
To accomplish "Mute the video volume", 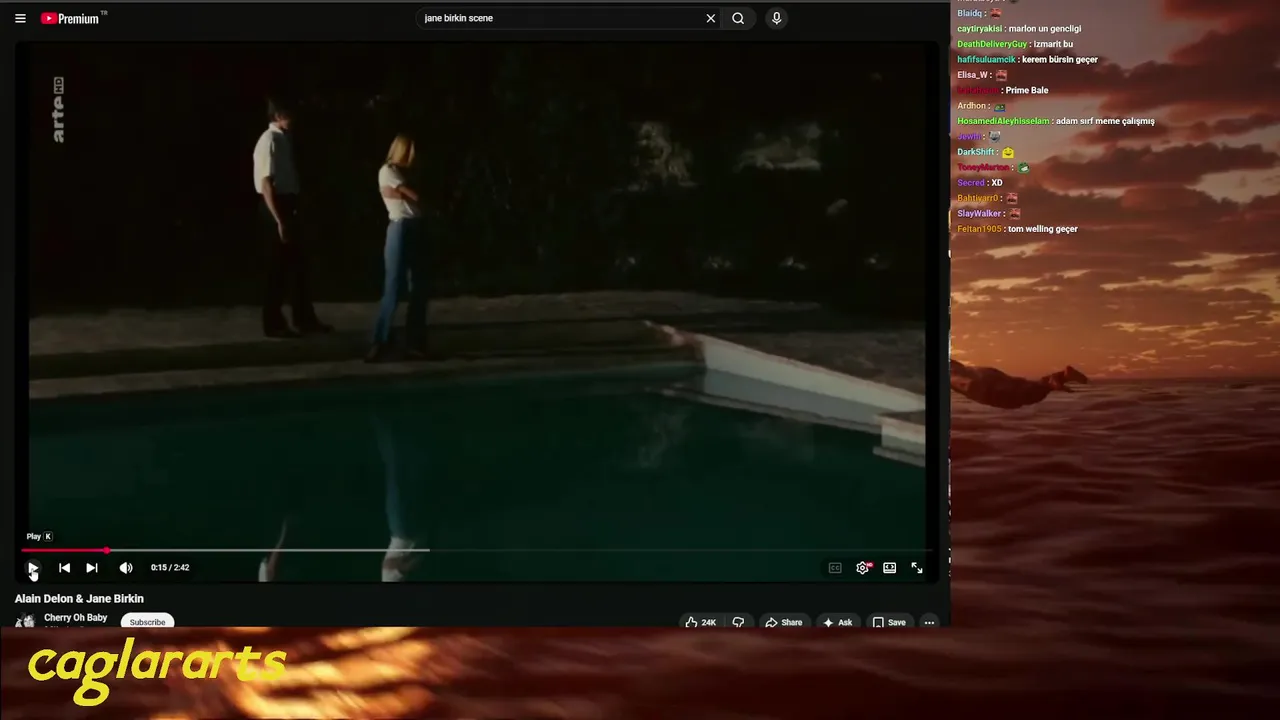I will pos(126,568).
